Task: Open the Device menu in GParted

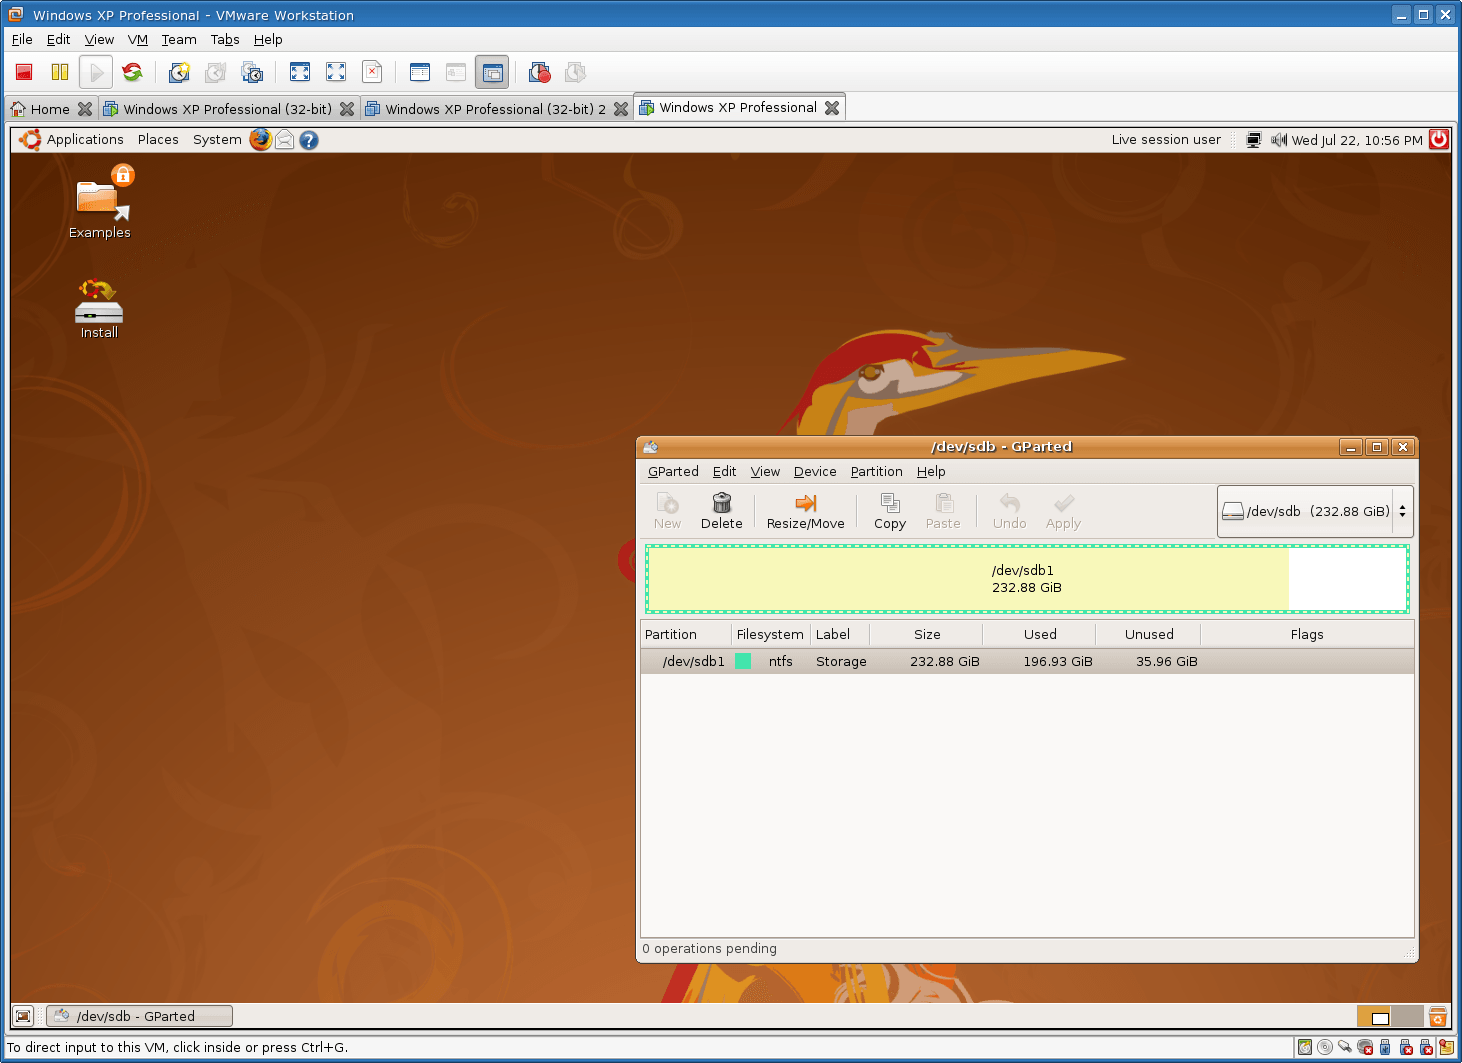Action: pyautogui.click(x=815, y=472)
